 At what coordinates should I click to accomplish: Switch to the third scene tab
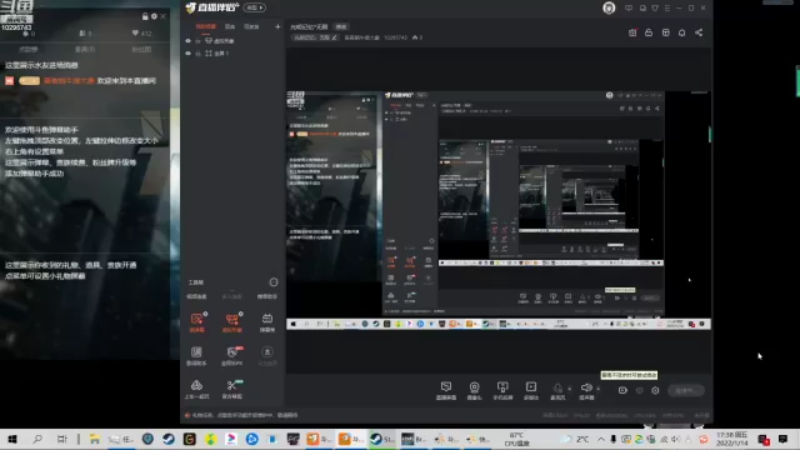[x=252, y=27]
